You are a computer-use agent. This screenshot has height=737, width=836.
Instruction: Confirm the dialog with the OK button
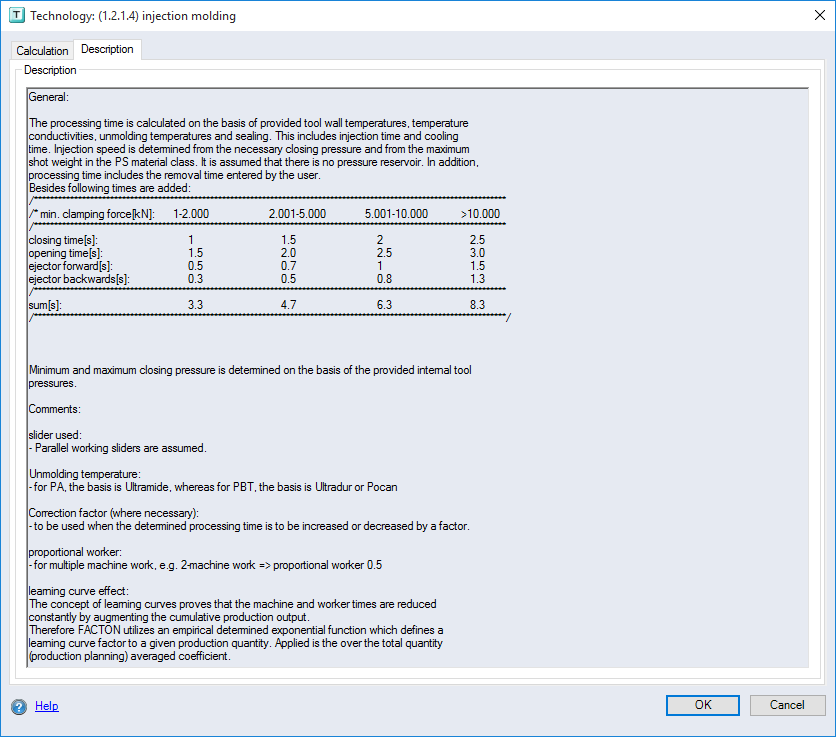(x=702, y=705)
